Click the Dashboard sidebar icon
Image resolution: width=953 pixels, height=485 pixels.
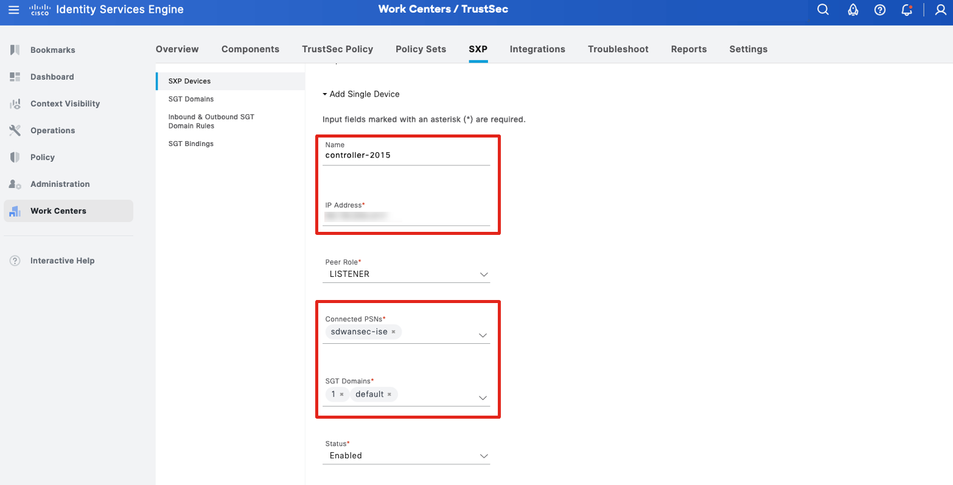click(x=15, y=77)
